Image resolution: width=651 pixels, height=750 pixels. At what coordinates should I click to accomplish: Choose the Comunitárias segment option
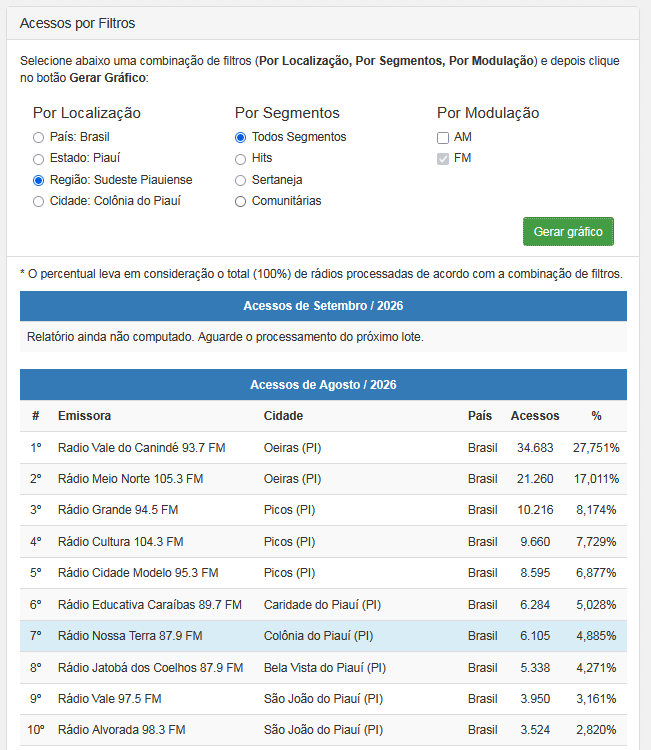[x=241, y=201]
